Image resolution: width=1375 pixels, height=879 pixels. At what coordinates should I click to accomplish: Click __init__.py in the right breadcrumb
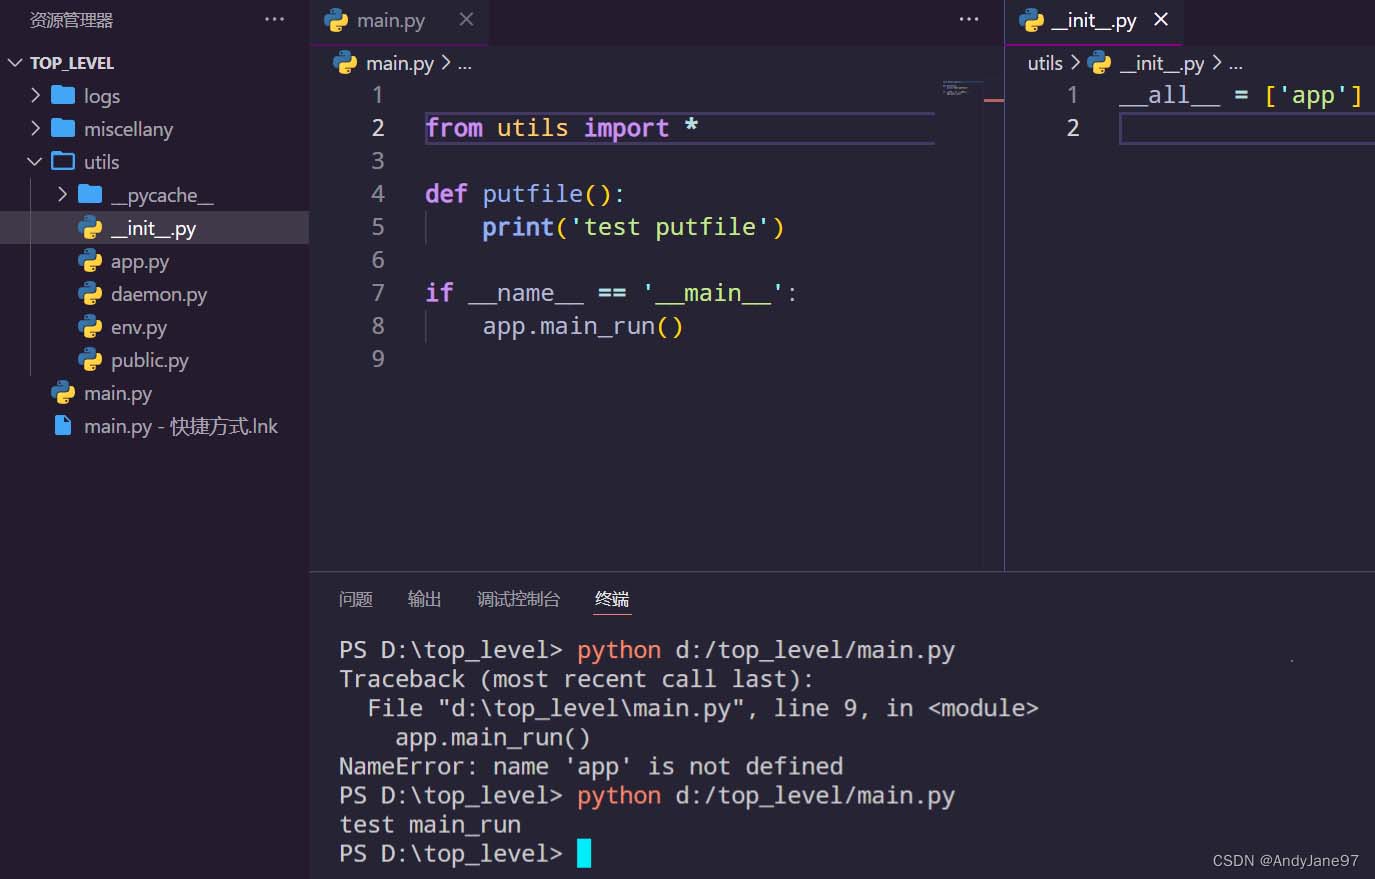1162,63
